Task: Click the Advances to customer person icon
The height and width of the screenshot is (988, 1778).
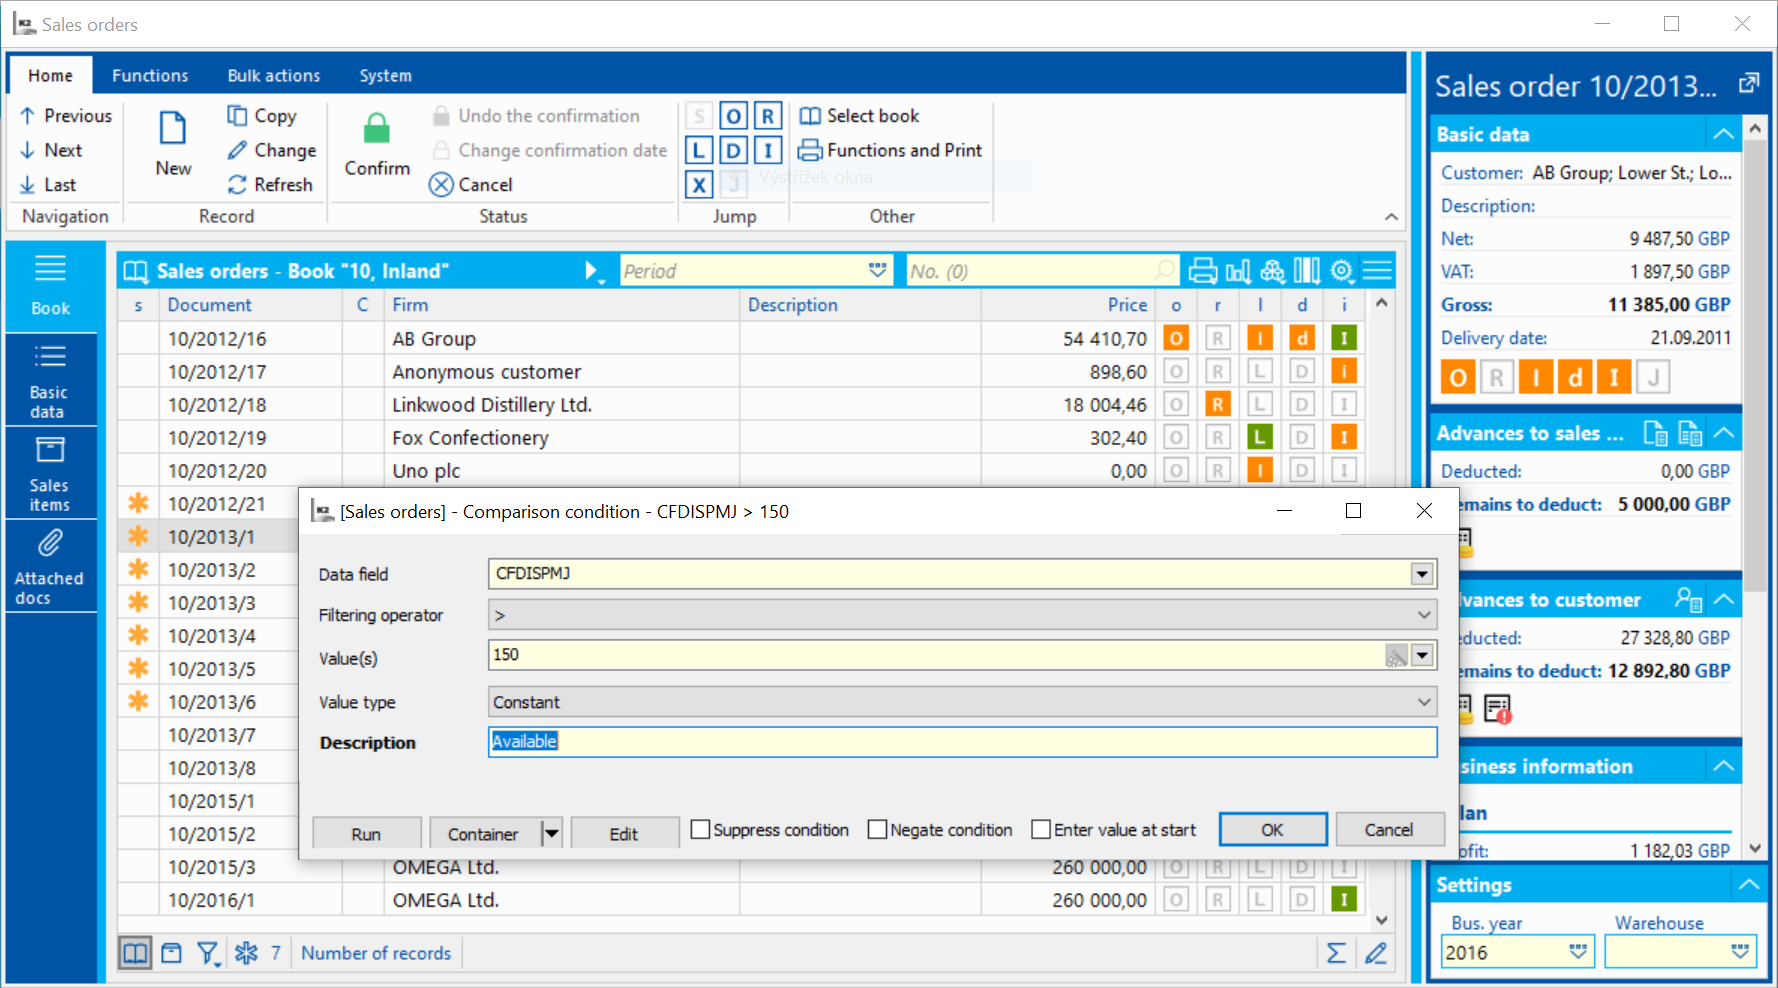Action: tap(1689, 599)
